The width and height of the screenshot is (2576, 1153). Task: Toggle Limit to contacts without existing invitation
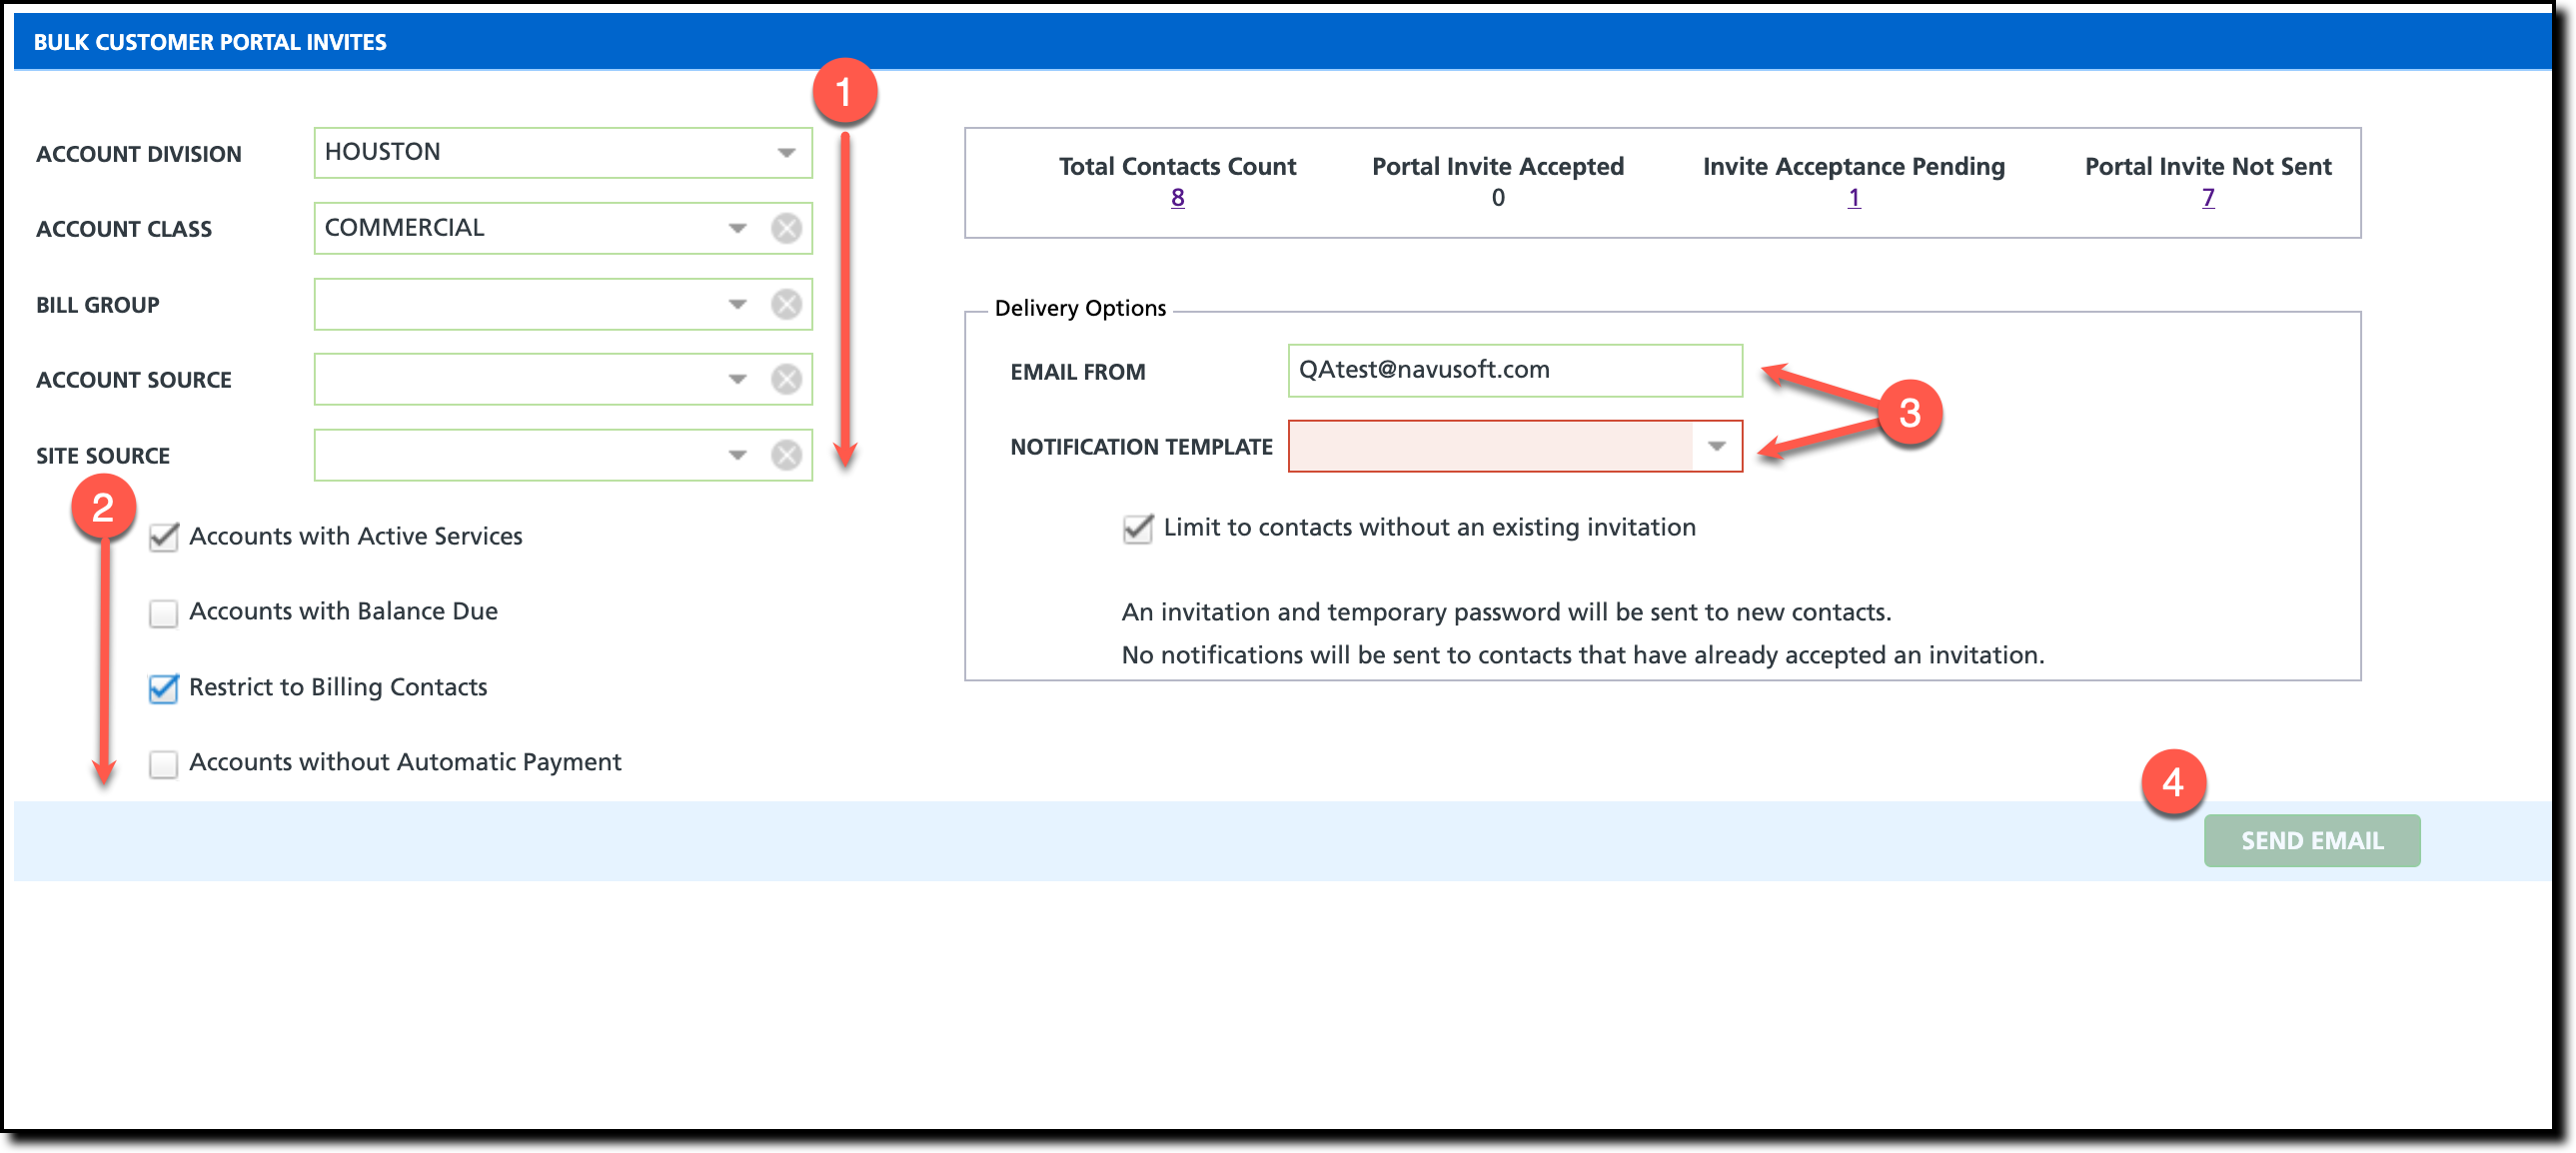point(1137,528)
